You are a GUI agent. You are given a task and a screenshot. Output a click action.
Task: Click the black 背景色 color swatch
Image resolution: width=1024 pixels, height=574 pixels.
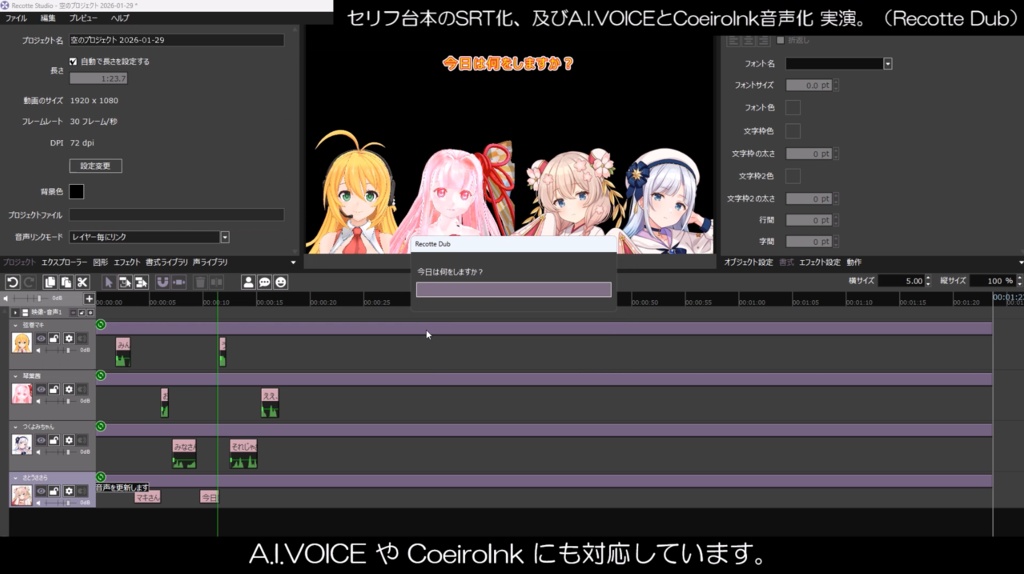pyautogui.click(x=76, y=191)
